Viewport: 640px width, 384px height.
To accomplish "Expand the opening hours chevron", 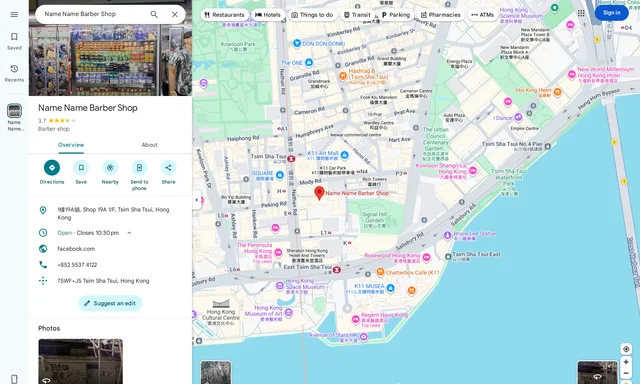I will tap(129, 233).
